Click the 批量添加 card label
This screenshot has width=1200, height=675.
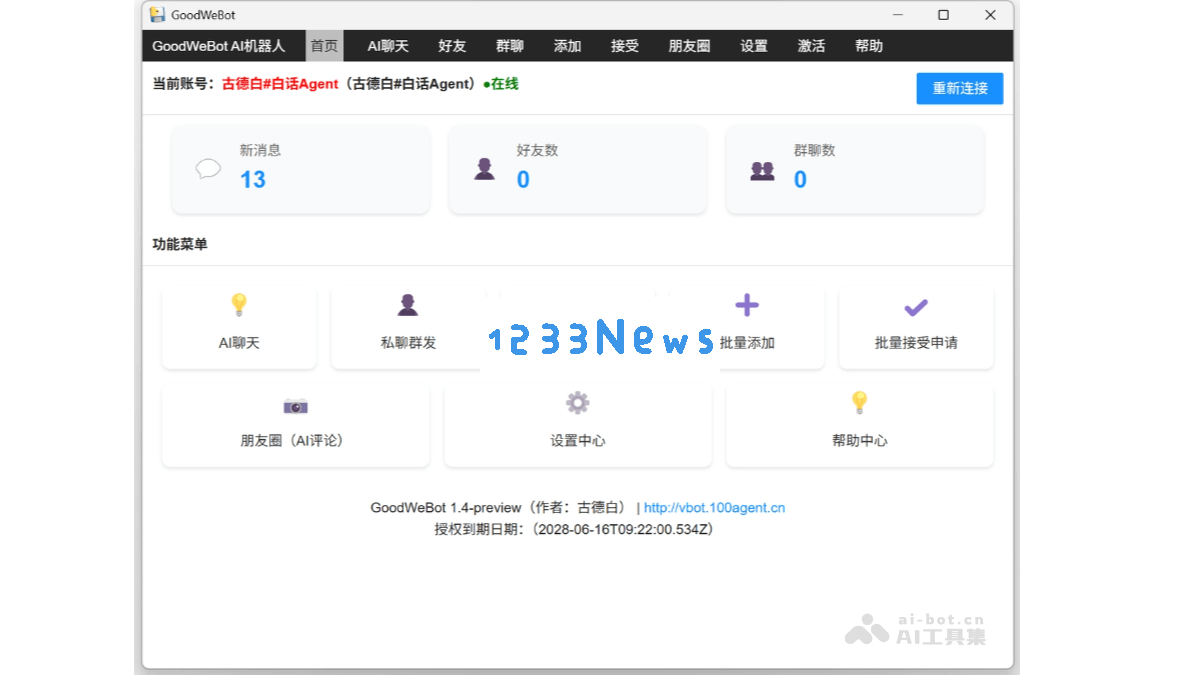point(747,343)
